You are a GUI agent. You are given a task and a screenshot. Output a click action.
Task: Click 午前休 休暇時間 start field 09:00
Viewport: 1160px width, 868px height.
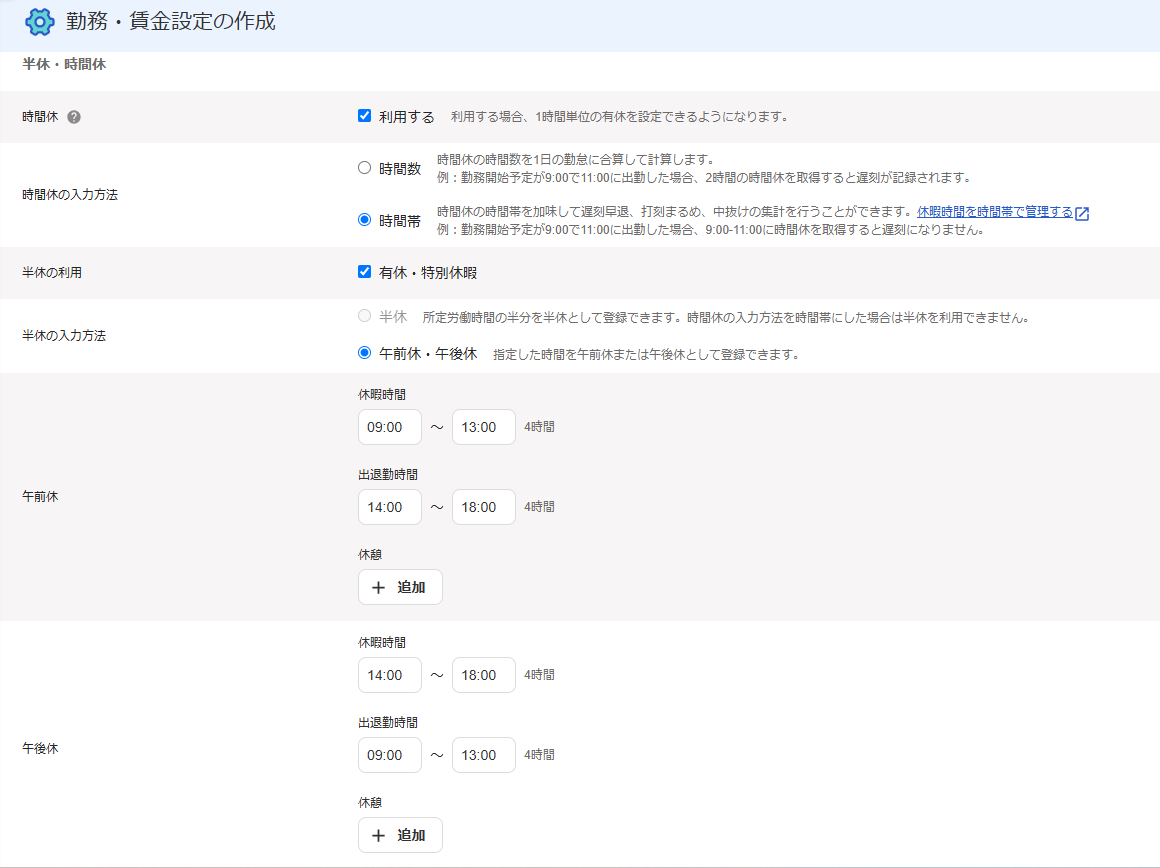coord(390,427)
